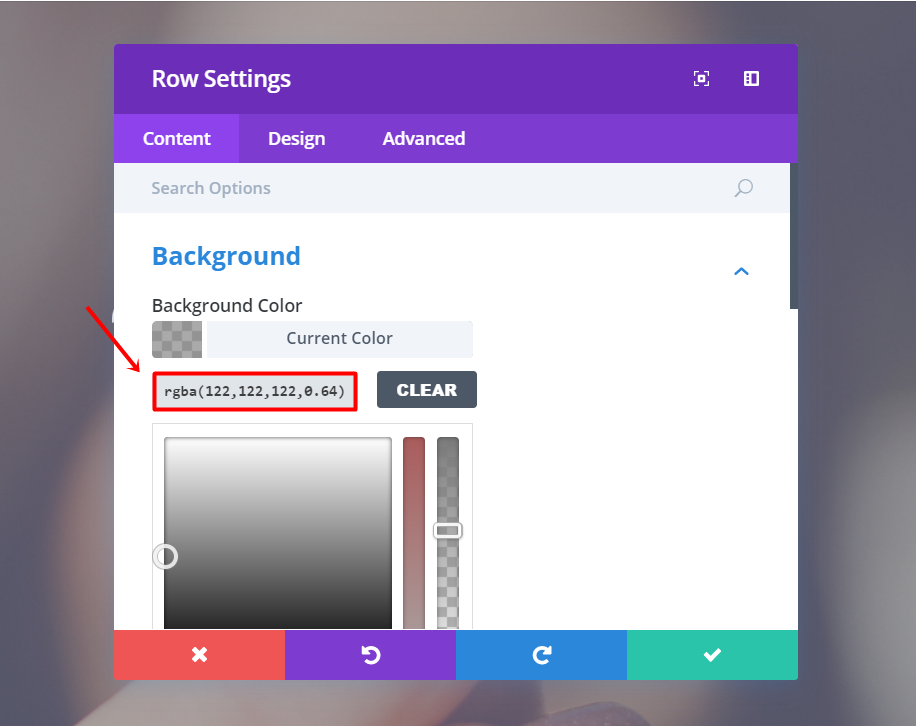
Task: Click the search magnifier icon
Action: 744,188
